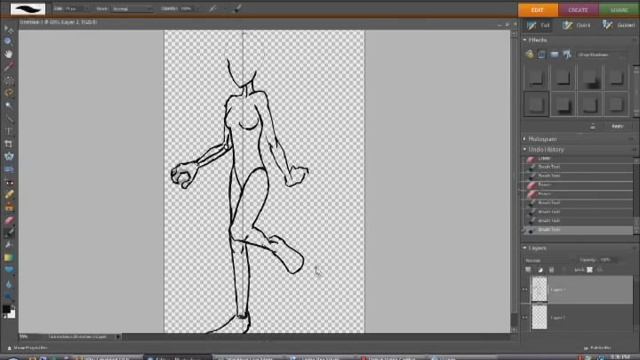
Task: Select the Type tool
Action: (8, 131)
